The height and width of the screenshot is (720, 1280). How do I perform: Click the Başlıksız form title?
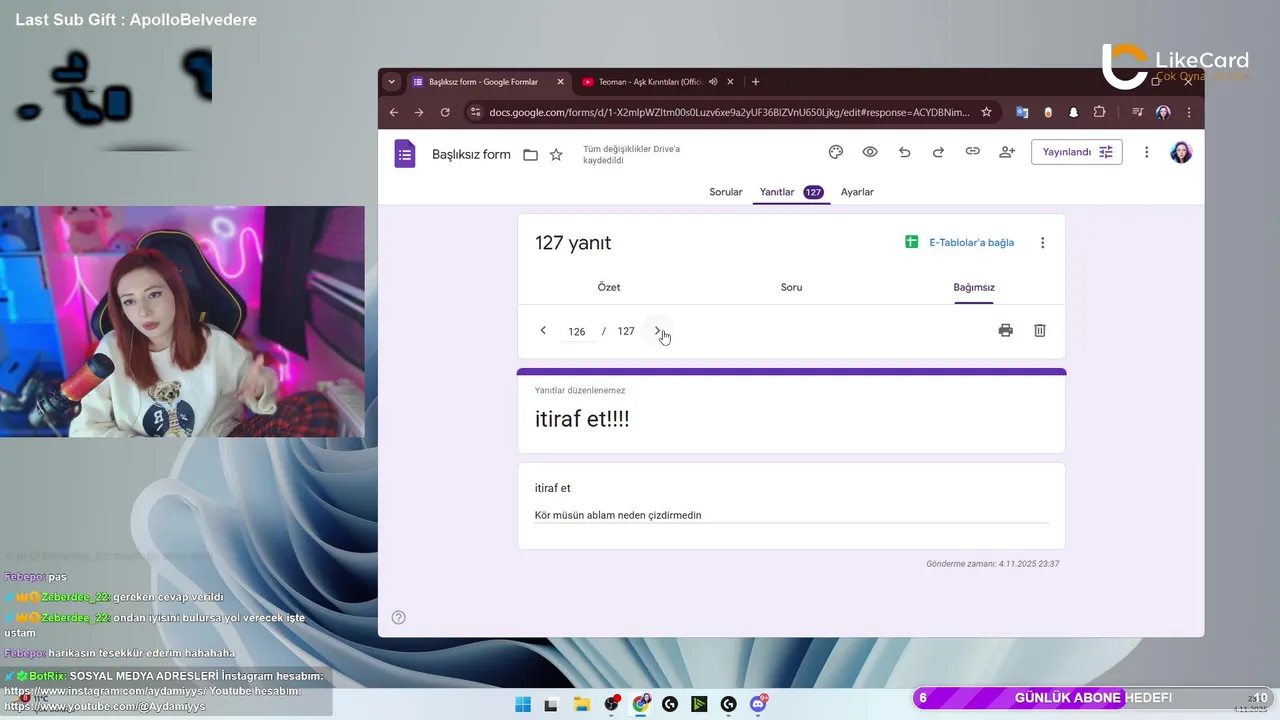pos(471,154)
